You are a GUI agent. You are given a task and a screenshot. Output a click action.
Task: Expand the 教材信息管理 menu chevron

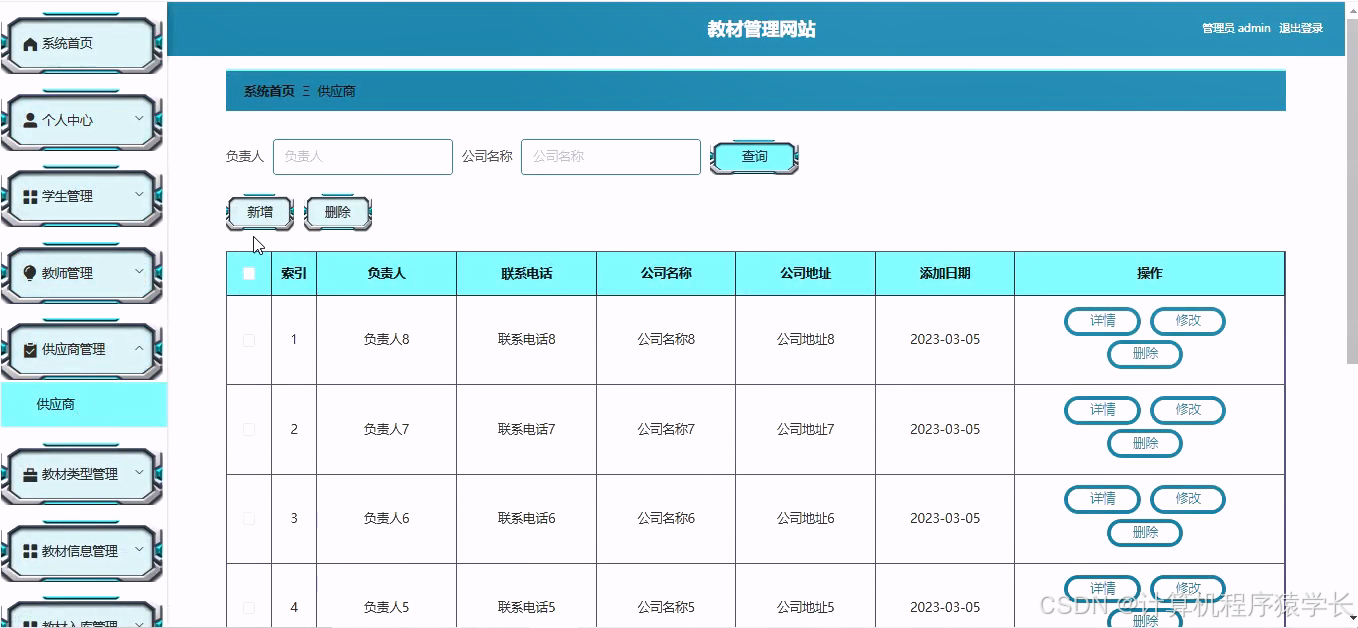[139, 549]
